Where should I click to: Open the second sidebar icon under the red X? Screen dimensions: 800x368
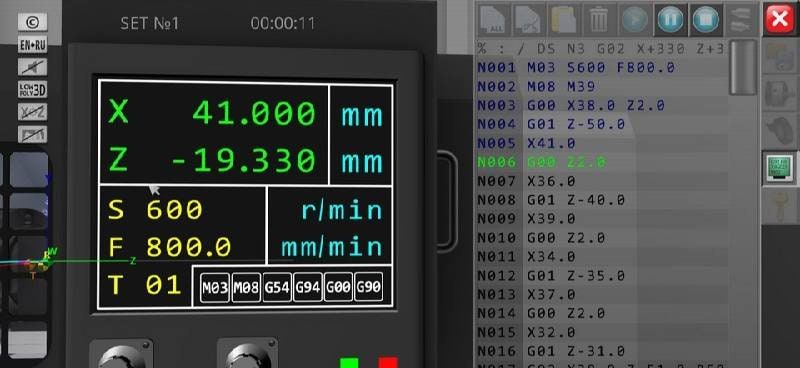pyautogui.click(x=780, y=93)
